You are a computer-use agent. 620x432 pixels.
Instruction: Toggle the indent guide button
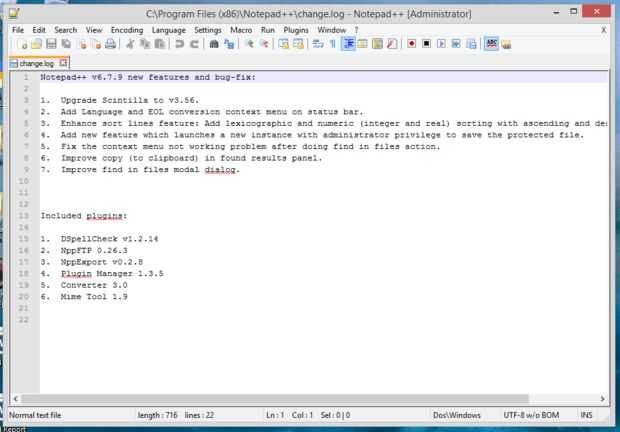click(348, 44)
